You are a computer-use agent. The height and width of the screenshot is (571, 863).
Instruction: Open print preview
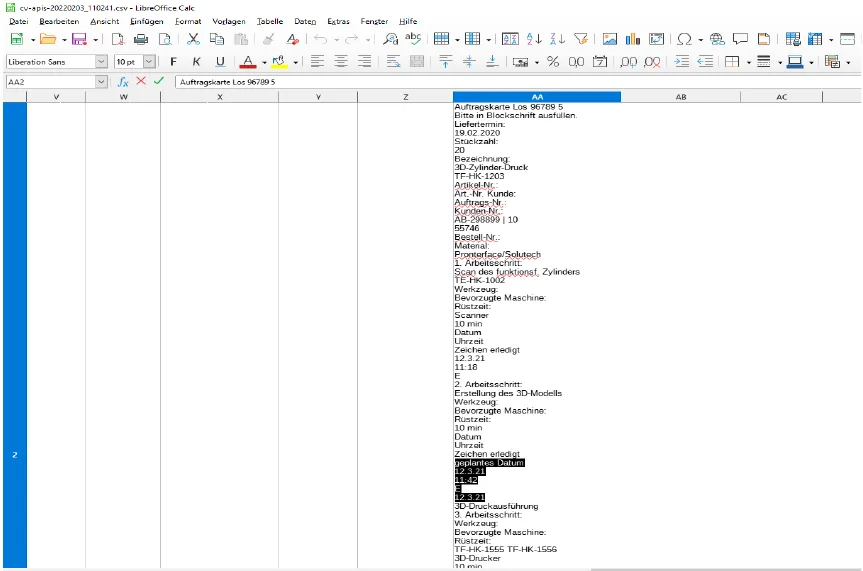pyautogui.click(x=165, y=39)
